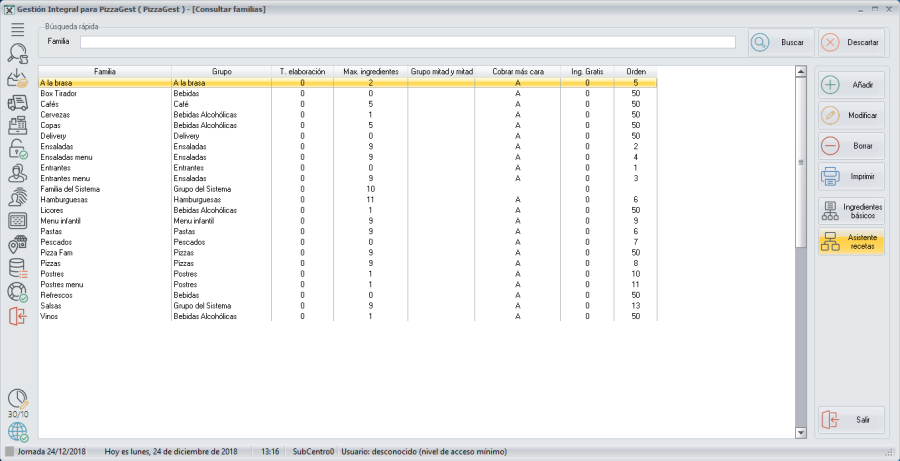Open the cash register icon in sidebar
The image size is (900, 461).
click(x=17, y=126)
